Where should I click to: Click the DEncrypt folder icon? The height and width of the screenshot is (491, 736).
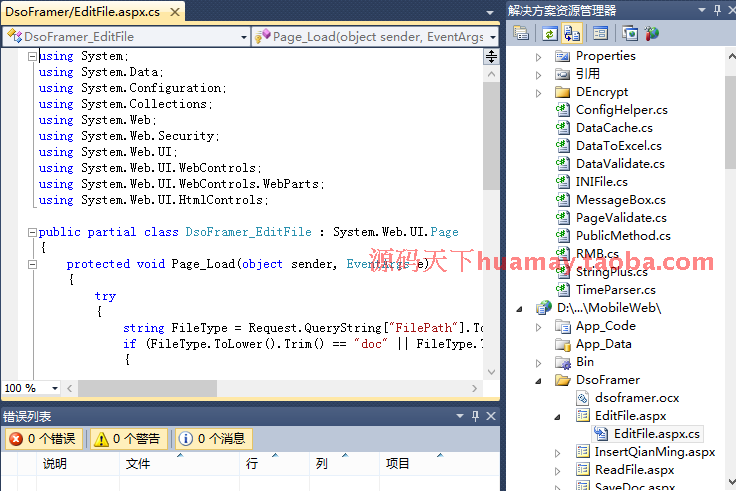tap(562, 92)
